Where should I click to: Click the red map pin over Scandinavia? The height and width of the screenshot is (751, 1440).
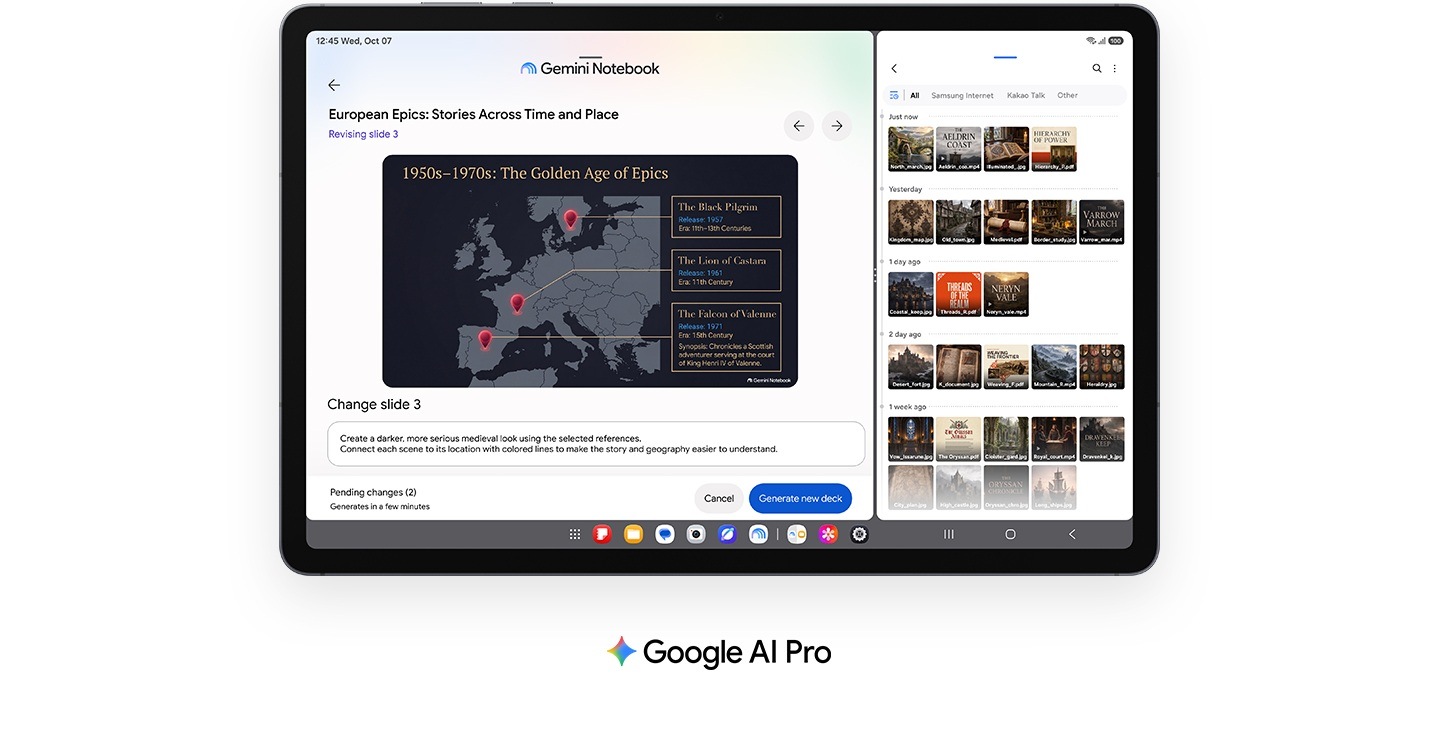(x=571, y=219)
